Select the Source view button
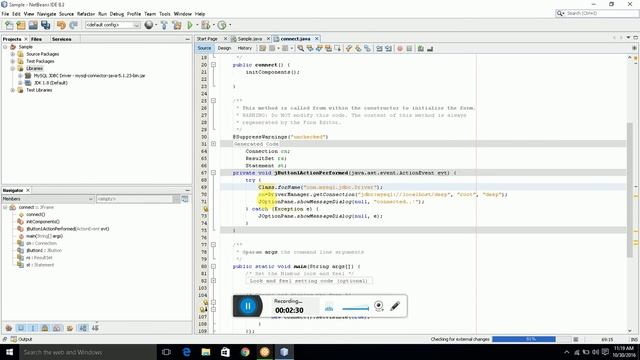640x360 pixels. click(204, 48)
